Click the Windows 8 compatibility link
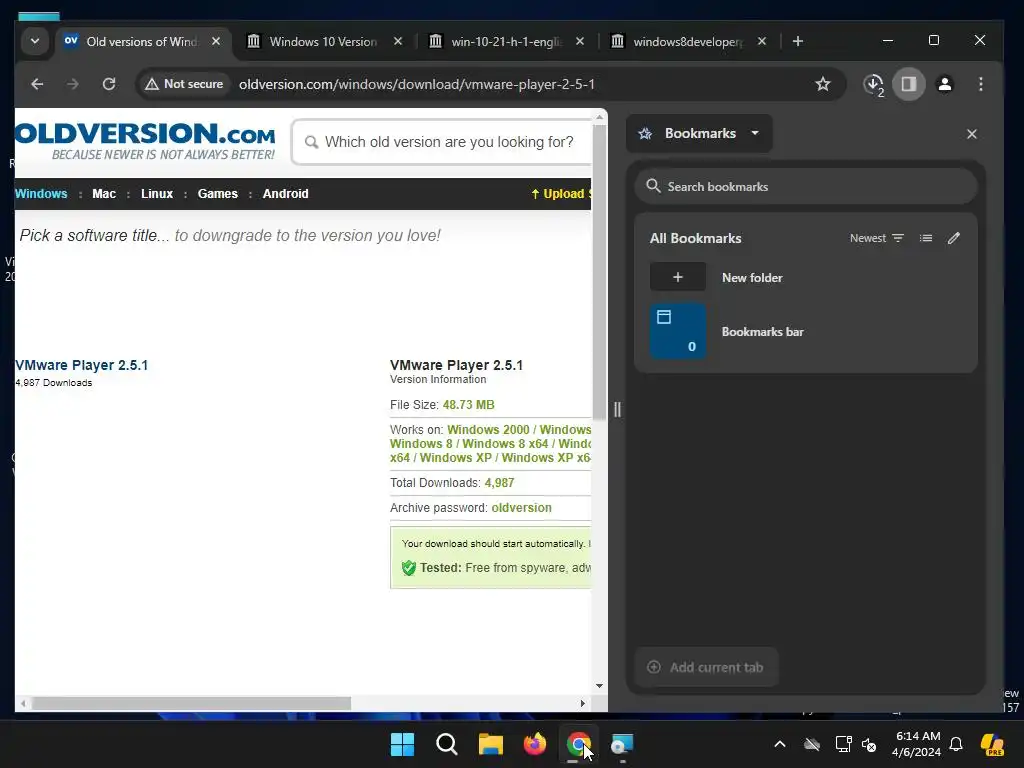The width and height of the screenshot is (1024, 768). tap(421, 443)
